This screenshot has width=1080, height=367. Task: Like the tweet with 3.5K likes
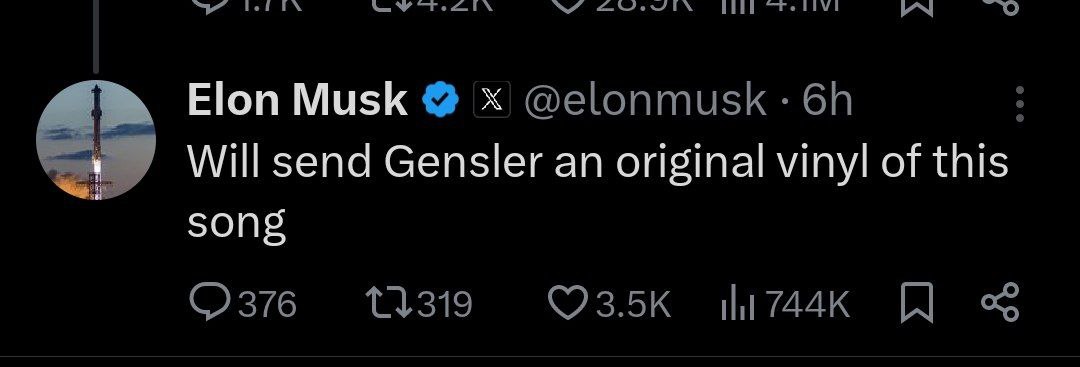(609, 304)
